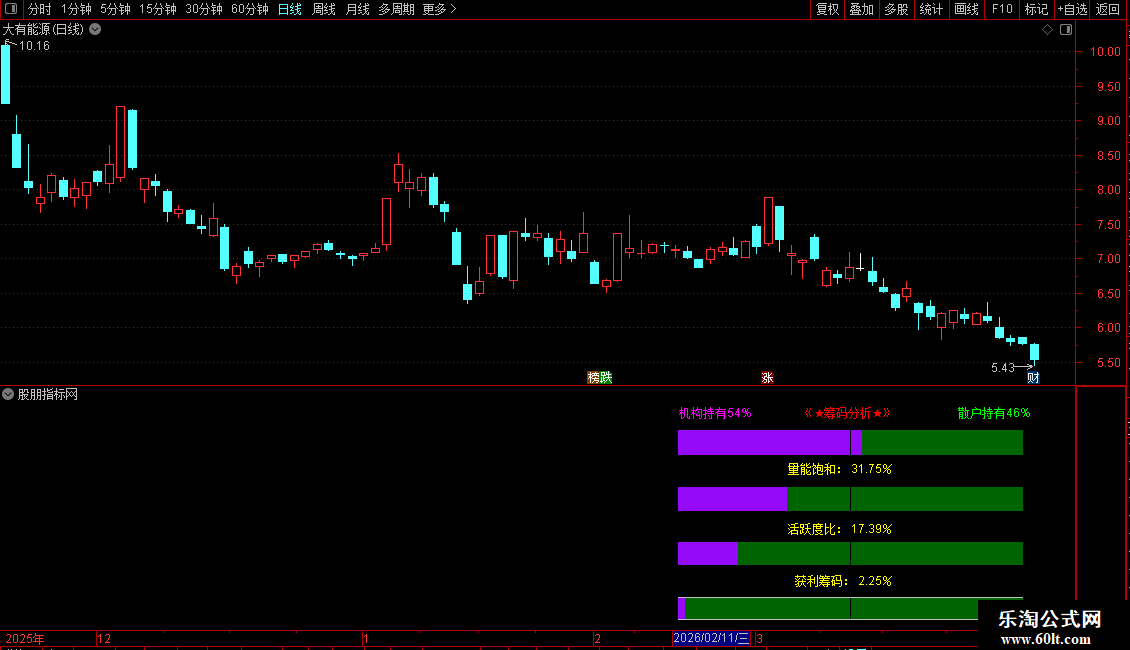Image resolution: width=1130 pixels, height=650 pixels.
Task: Click the 股朋指标网 indicator name
Action: (x=48, y=394)
